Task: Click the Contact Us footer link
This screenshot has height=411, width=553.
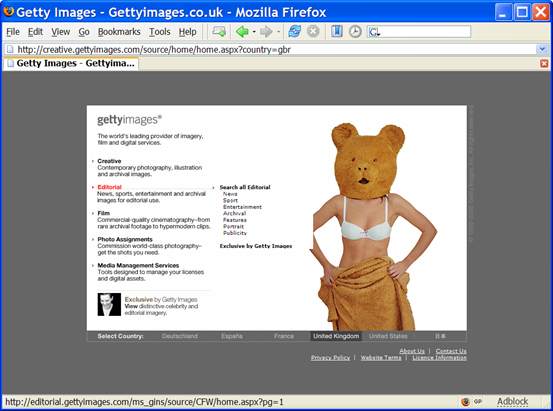Action: pos(451,351)
